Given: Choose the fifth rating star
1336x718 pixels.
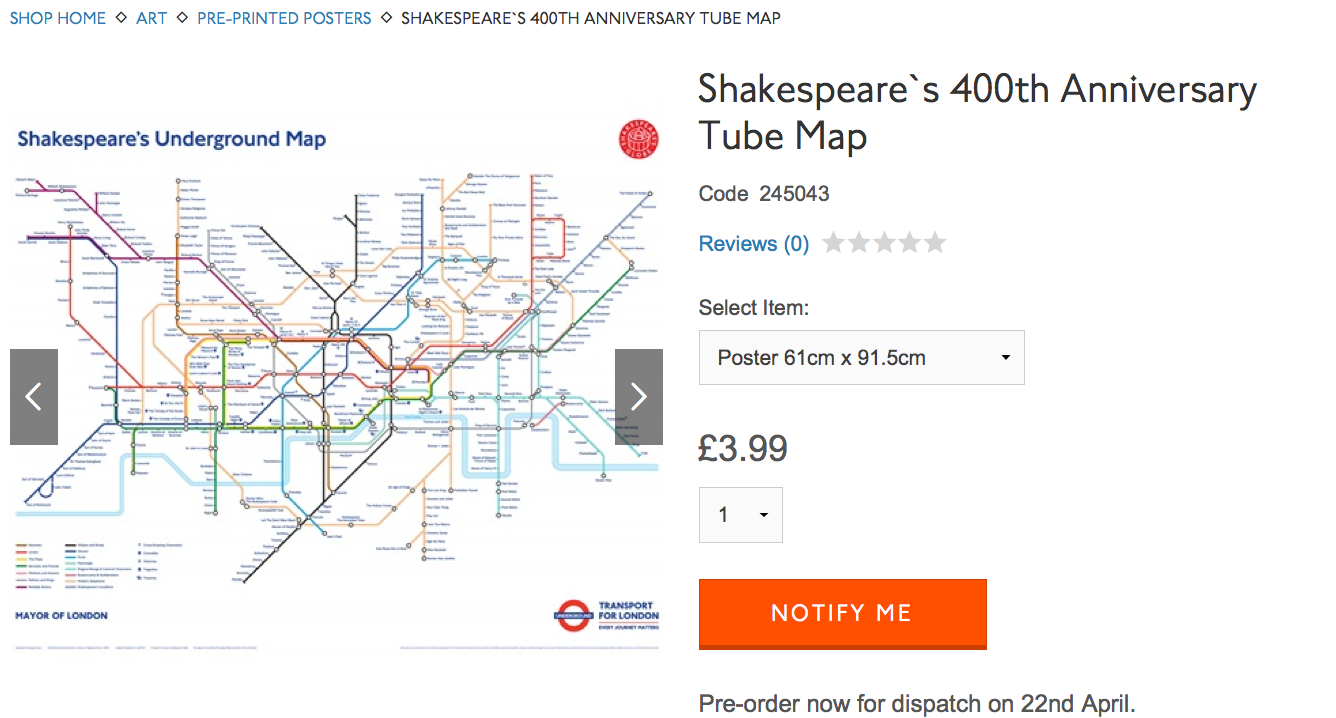Looking at the screenshot, I should [935, 243].
